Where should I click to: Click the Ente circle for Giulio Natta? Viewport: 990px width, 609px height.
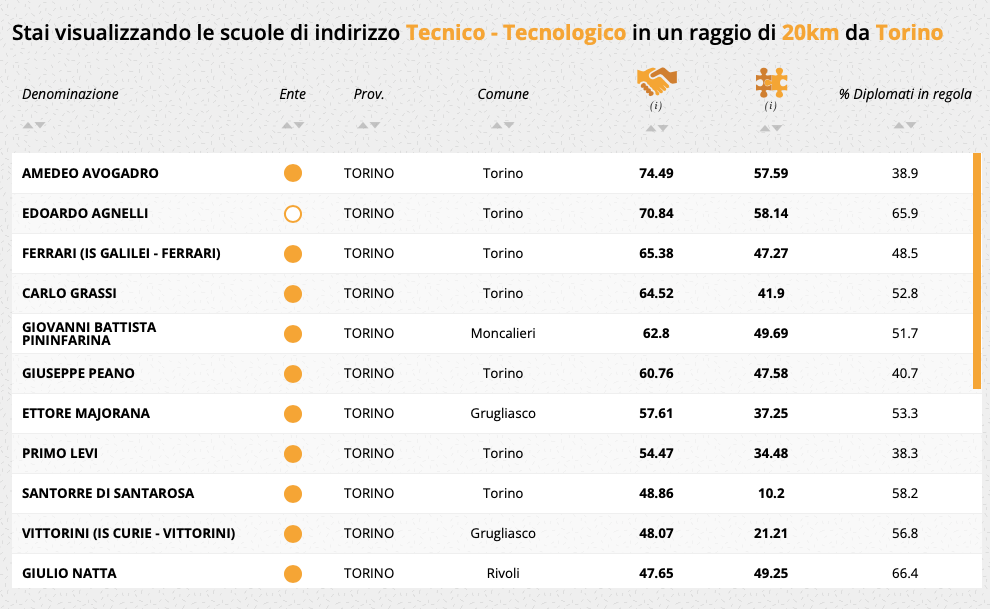click(293, 573)
